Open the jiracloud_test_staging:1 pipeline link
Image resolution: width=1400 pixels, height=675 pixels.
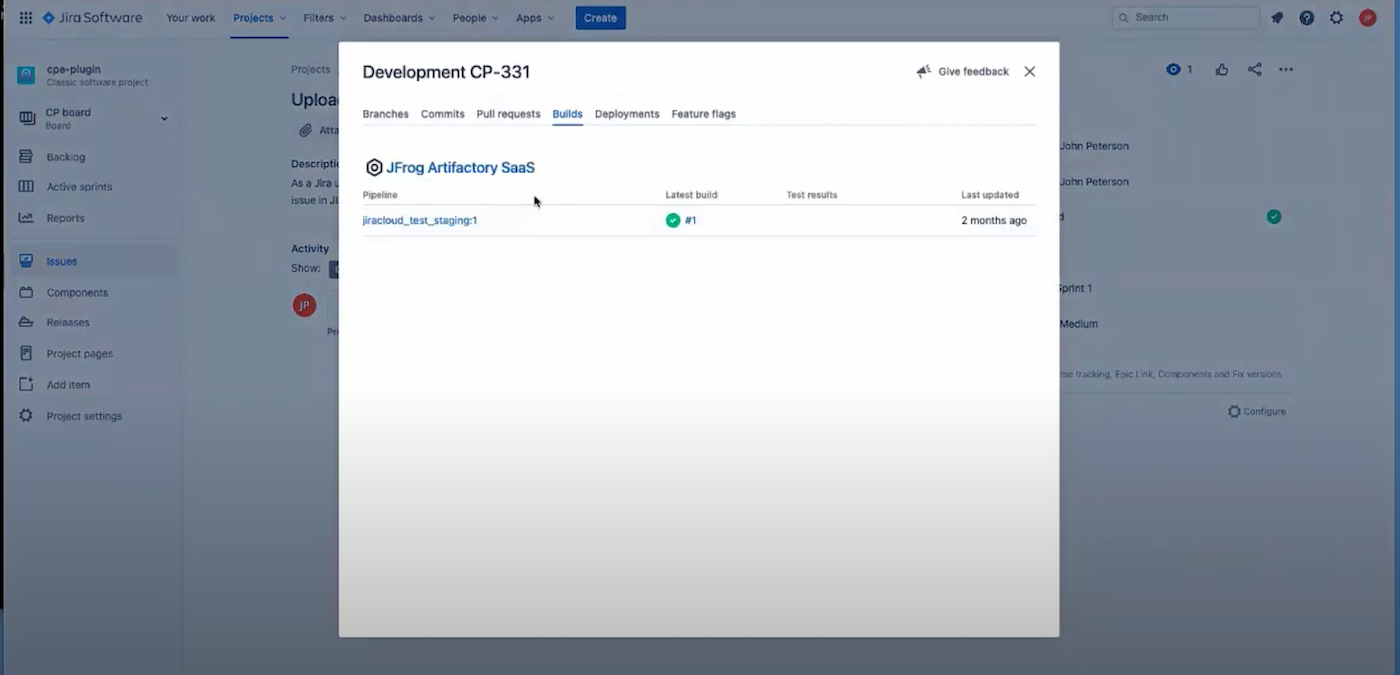pos(419,220)
